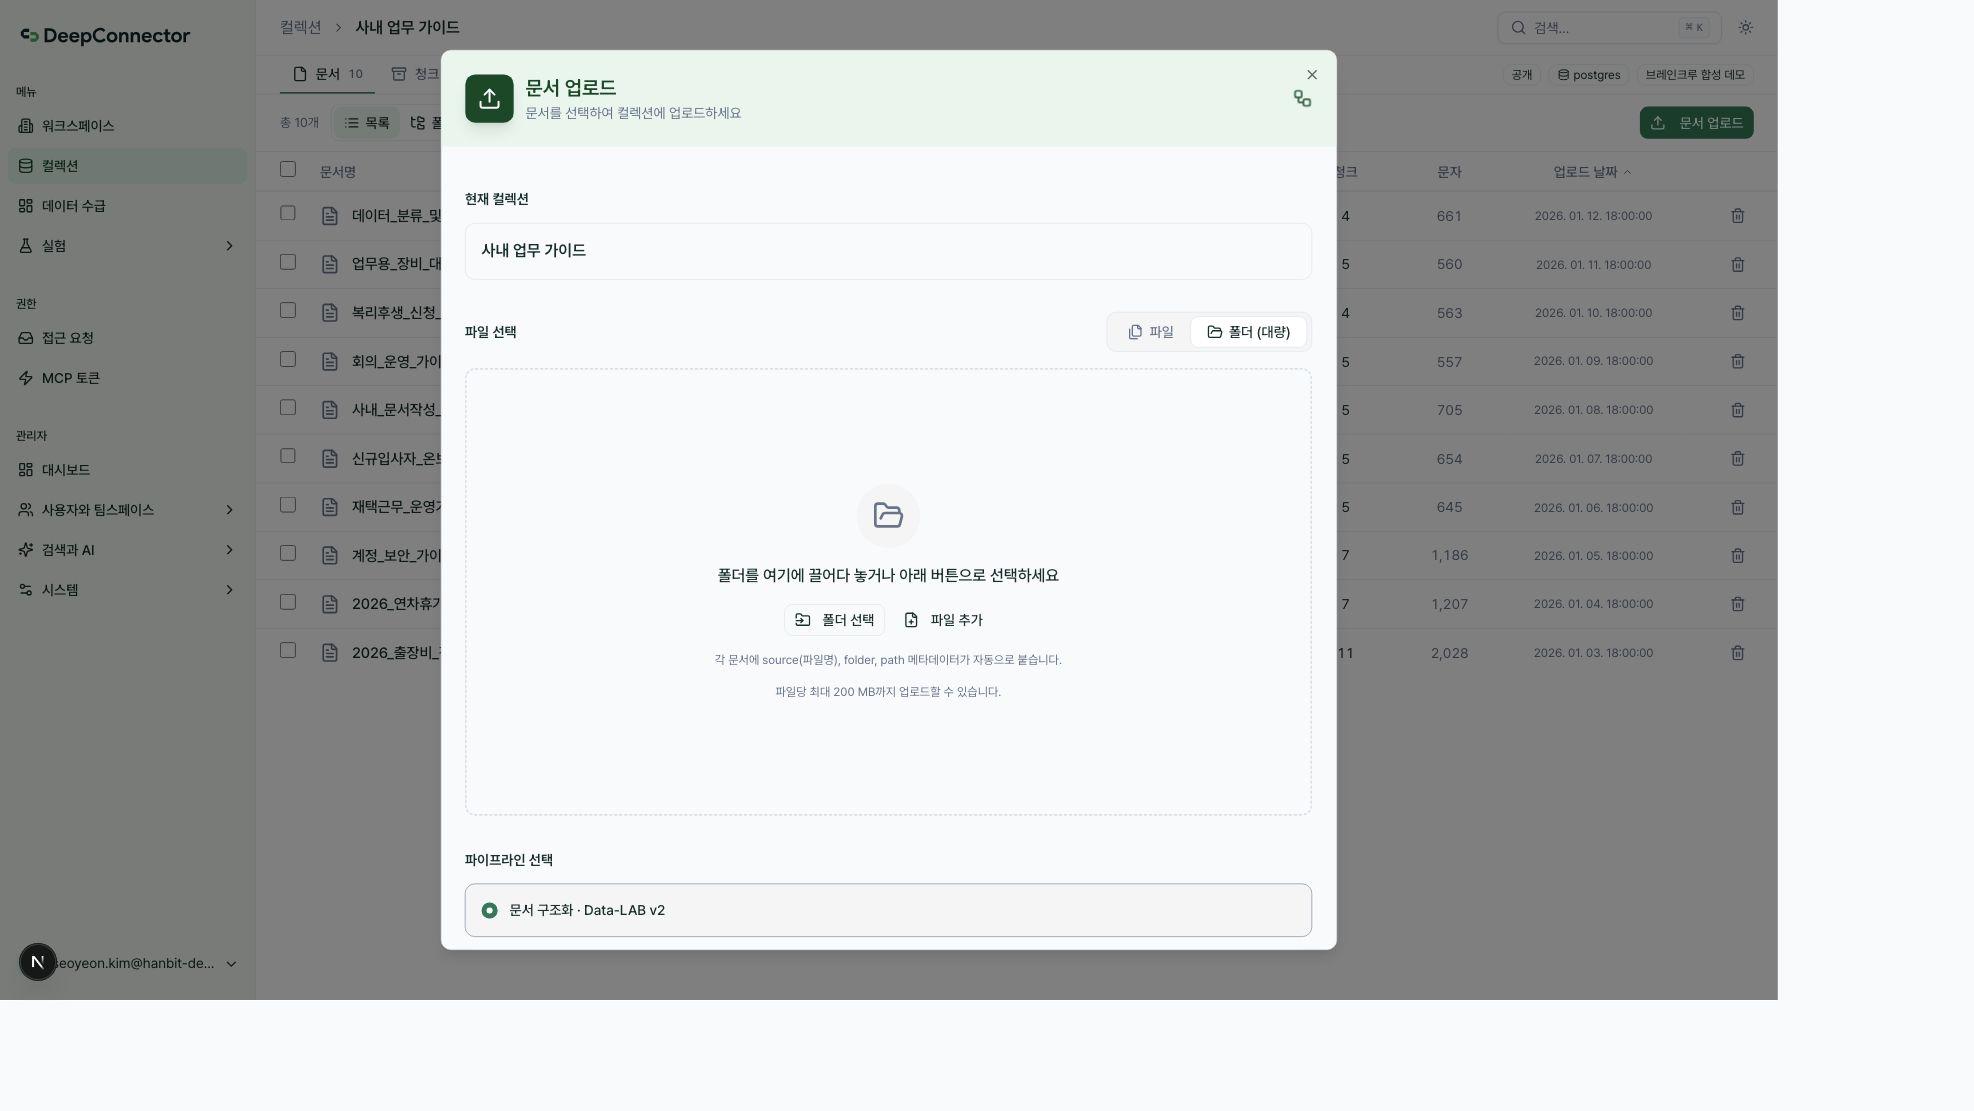This screenshot has width=1974, height=1111.
Task: Sort by 업로드 날짜 column header
Action: [x=1591, y=172]
